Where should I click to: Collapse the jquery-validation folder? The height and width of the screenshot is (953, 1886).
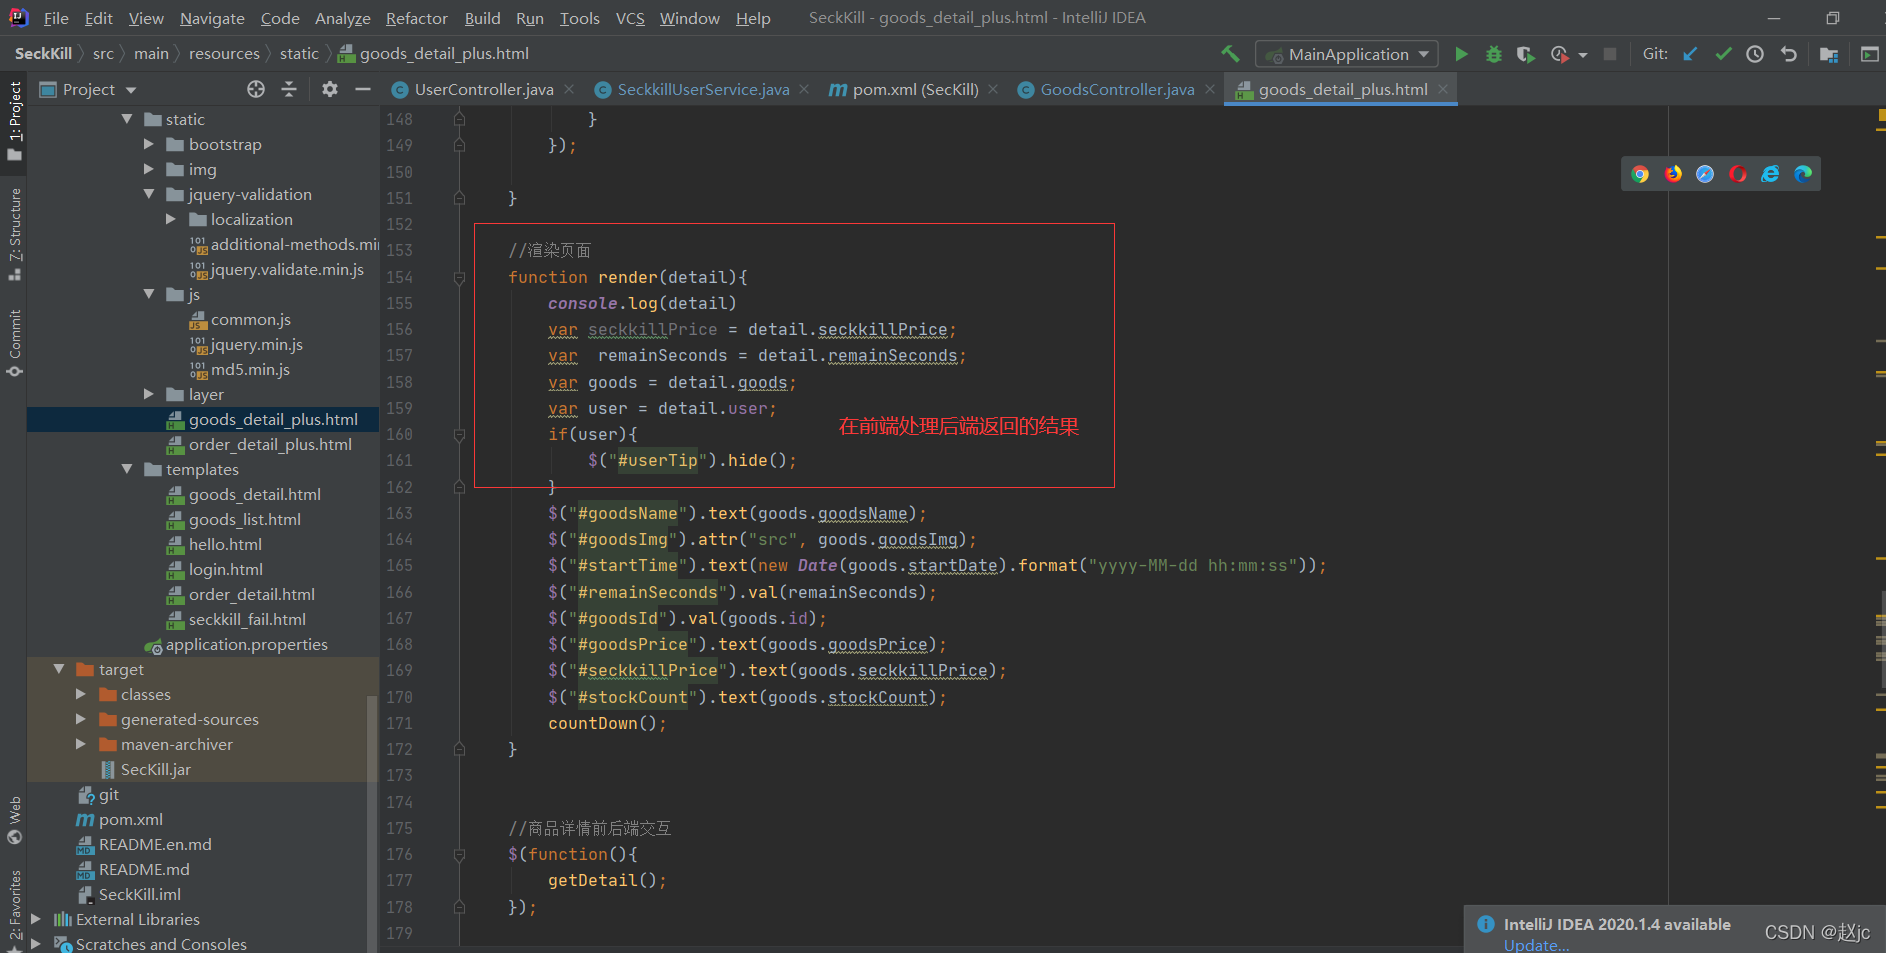(x=149, y=194)
